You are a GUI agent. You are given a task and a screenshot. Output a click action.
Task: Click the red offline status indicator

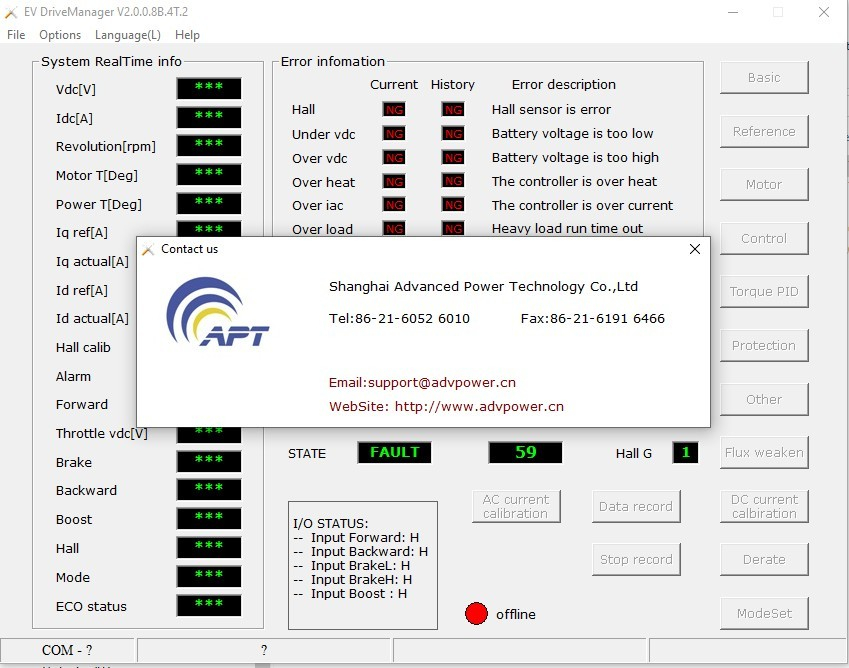click(x=476, y=614)
